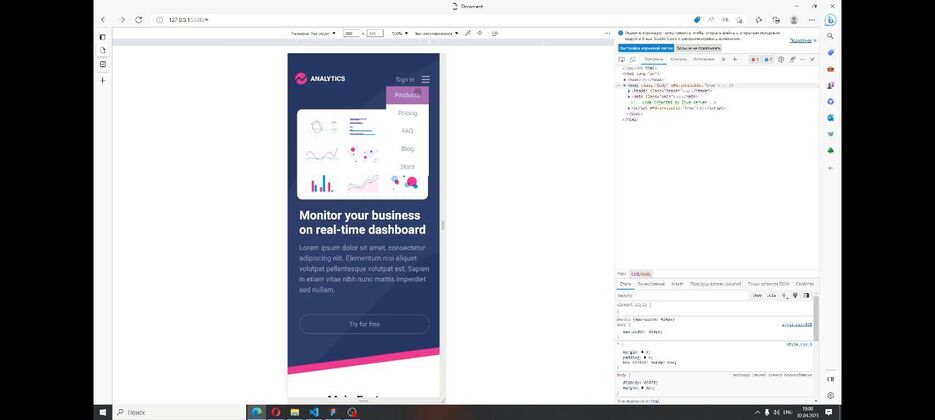This screenshot has height=420, width=935.
Task: Click the eyedropper icon in the emulation toolbar
Action: pyautogui.click(x=468, y=33)
